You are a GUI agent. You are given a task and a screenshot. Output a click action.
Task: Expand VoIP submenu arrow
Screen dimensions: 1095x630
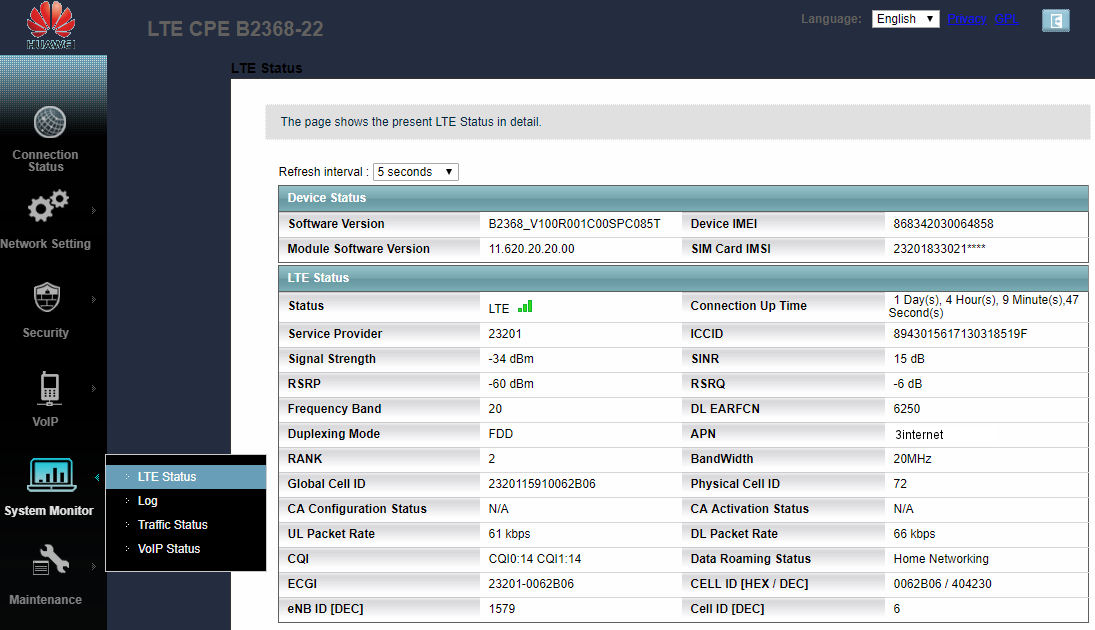point(94,388)
